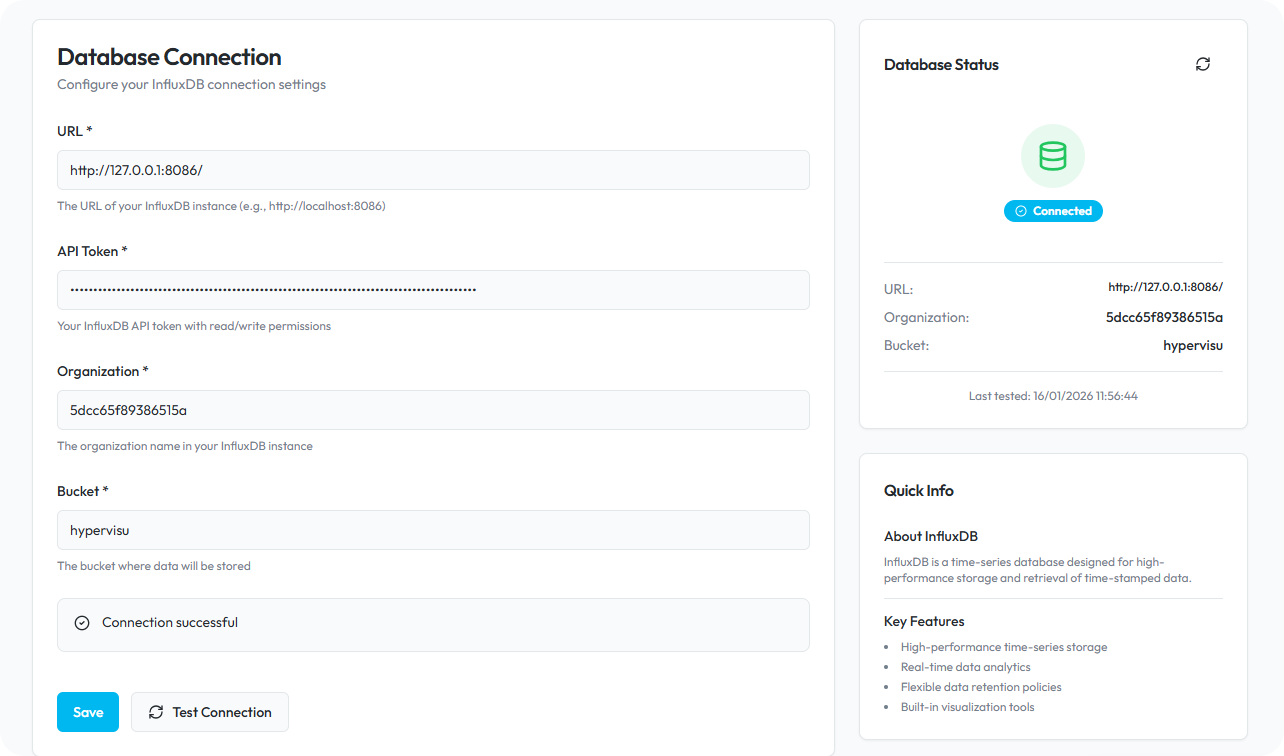The width and height of the screenshot is (1284, 756).
Task: Click the checkmark in the Connection successful banner
Action: [x=81, y=622]
